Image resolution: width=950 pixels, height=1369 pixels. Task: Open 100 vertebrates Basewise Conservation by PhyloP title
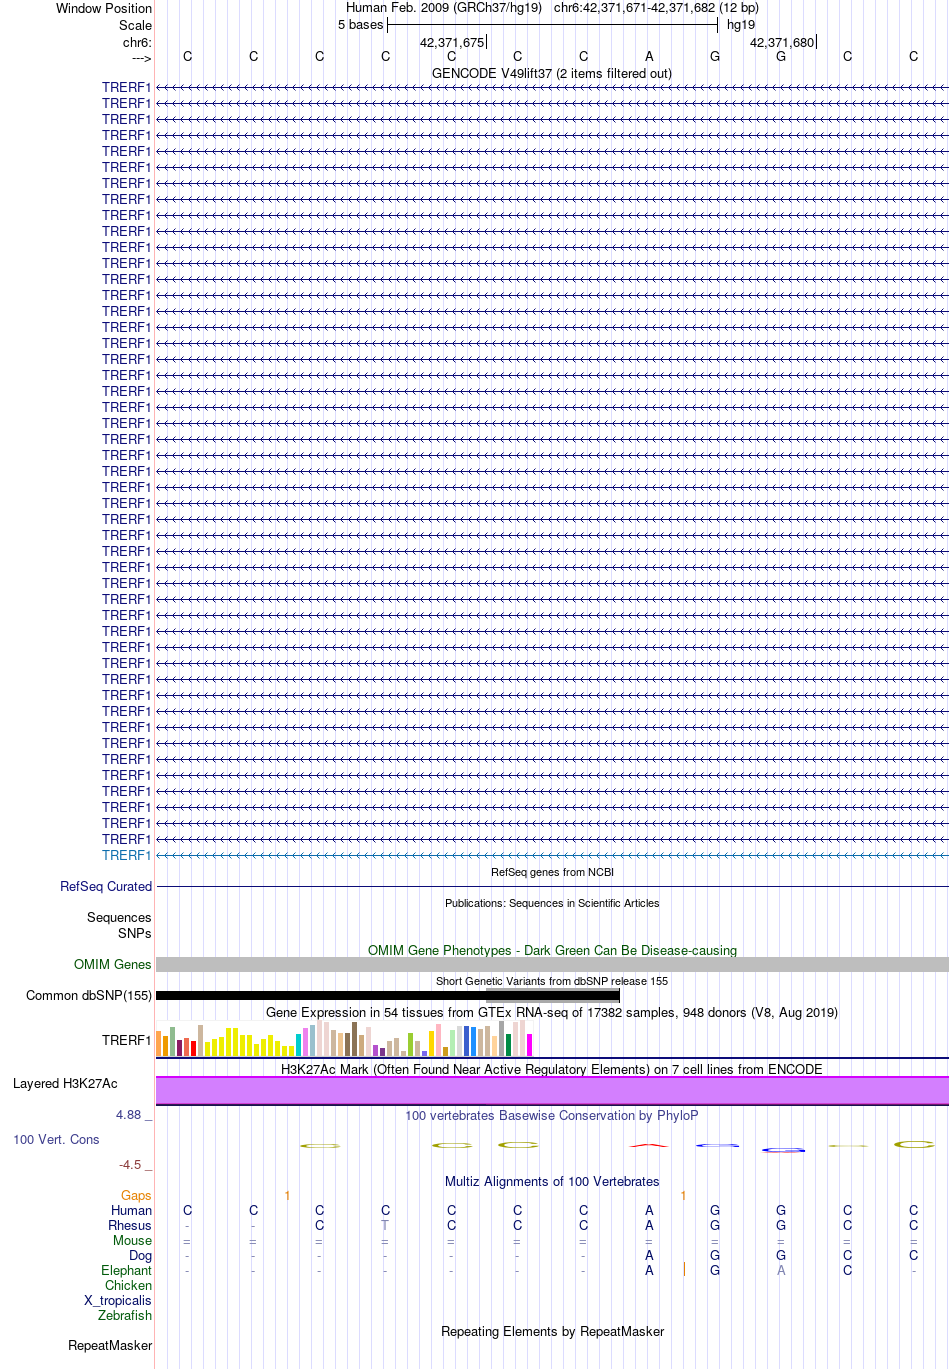coord(552,1115)
